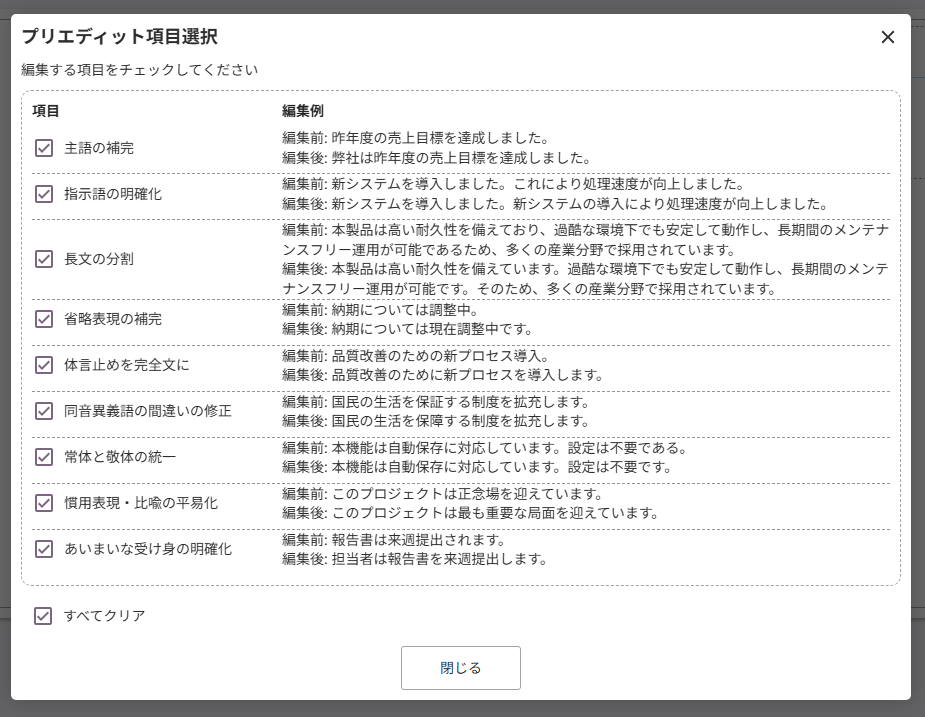Click the 長文の分割 label text
Screen dimensions: 925x717
point(99,259)
